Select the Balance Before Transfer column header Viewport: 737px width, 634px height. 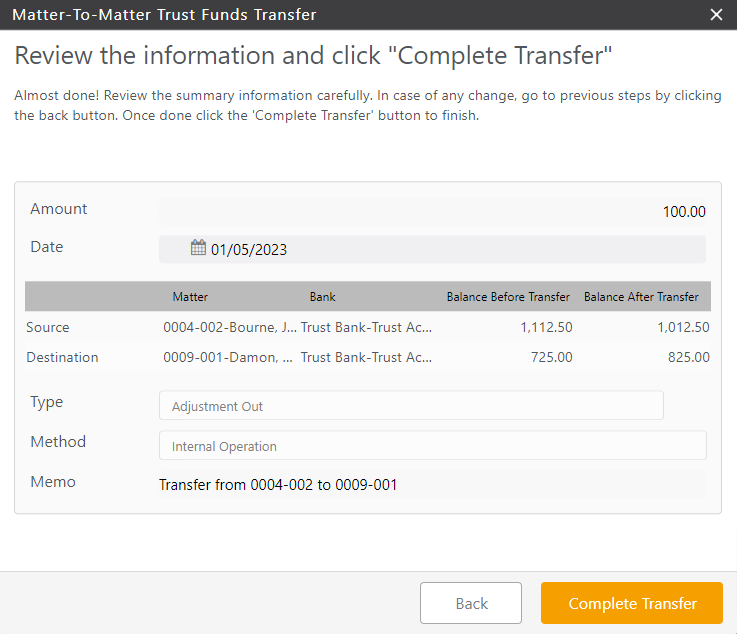pyautogui.click(x=508, y=297)
